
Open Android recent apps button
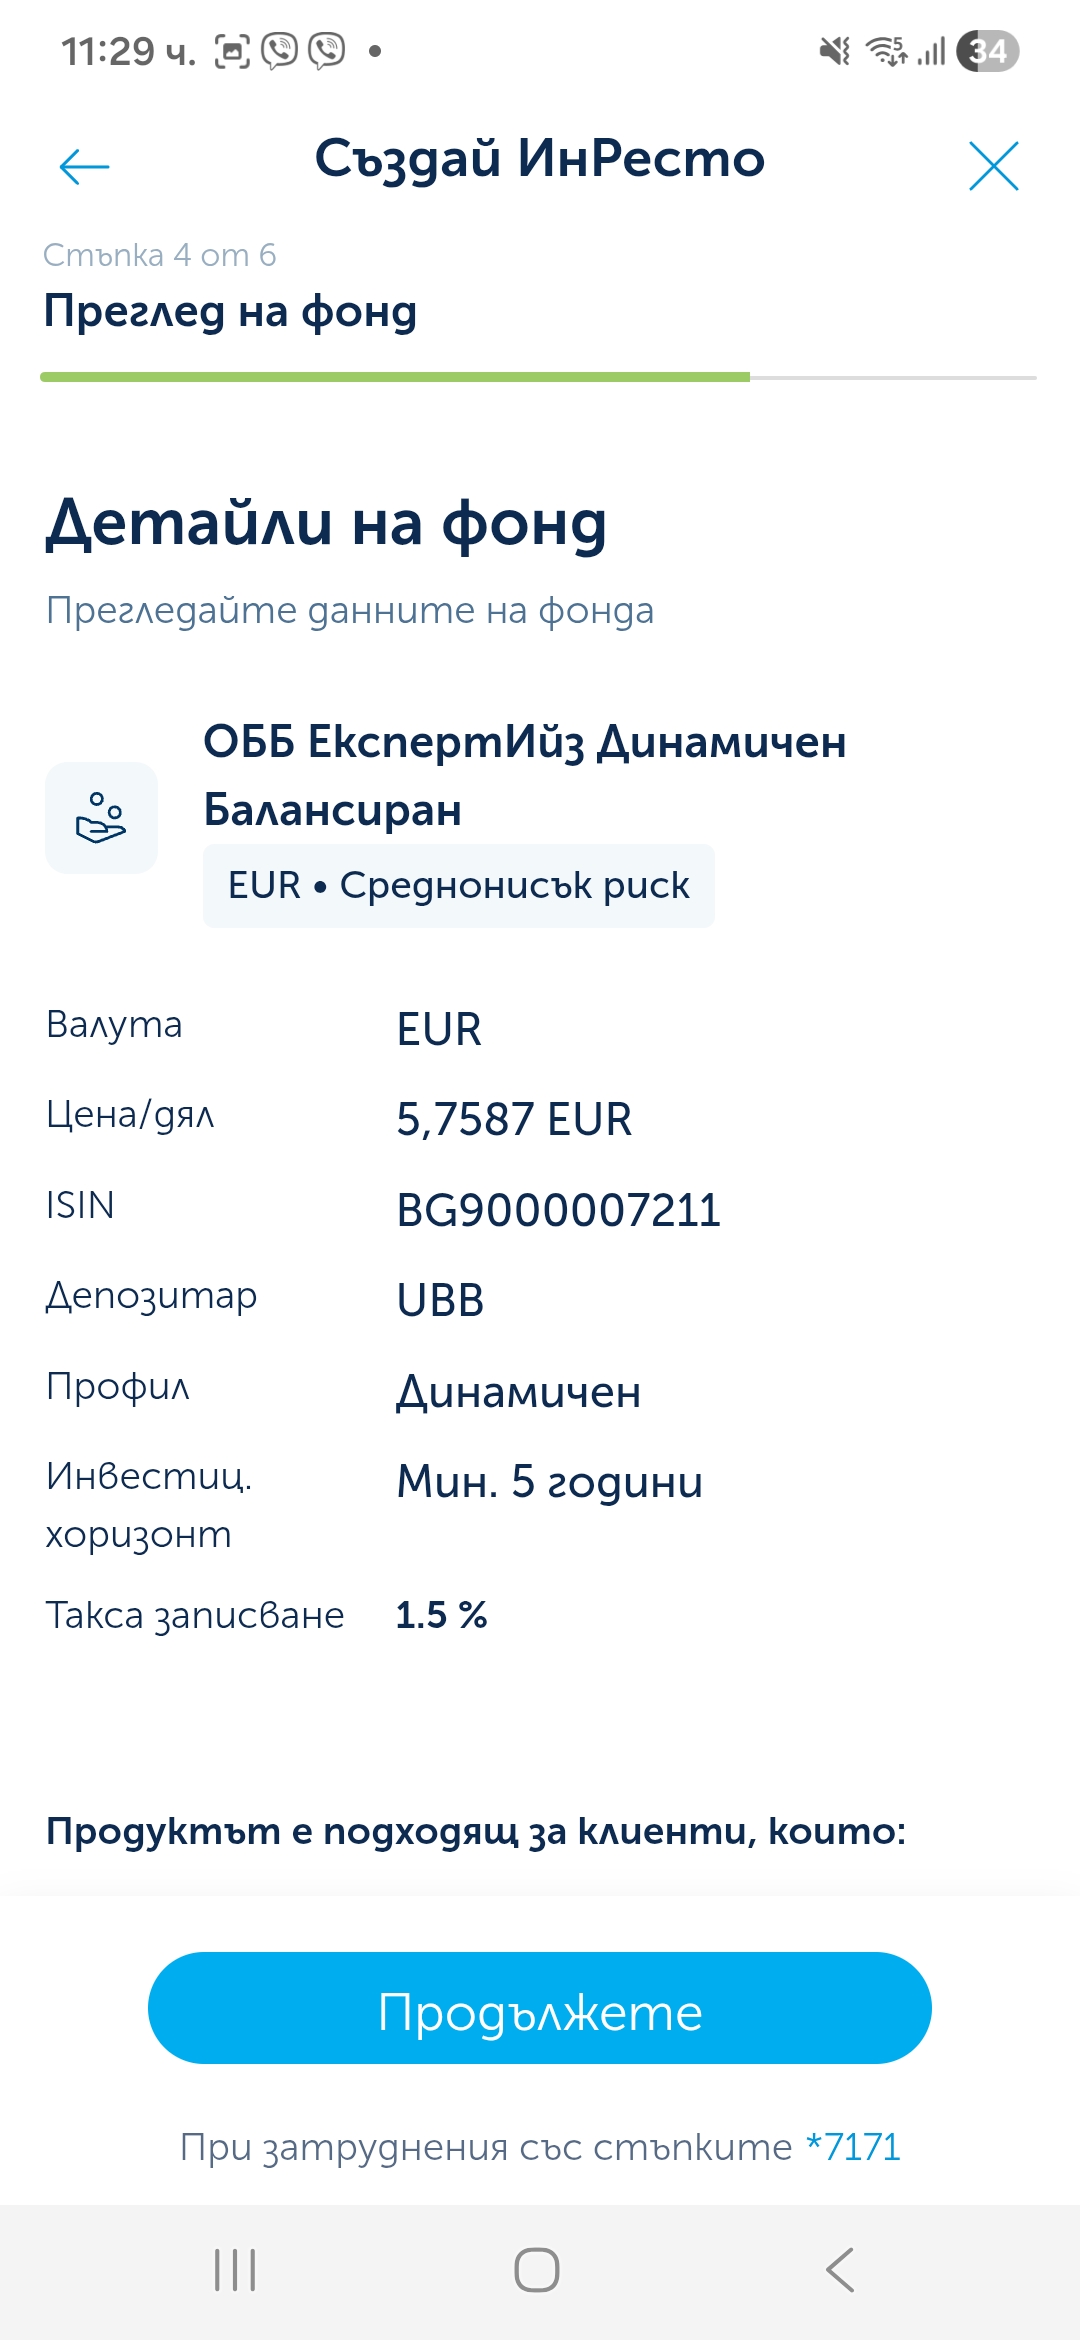click(x=235, y=2270)
